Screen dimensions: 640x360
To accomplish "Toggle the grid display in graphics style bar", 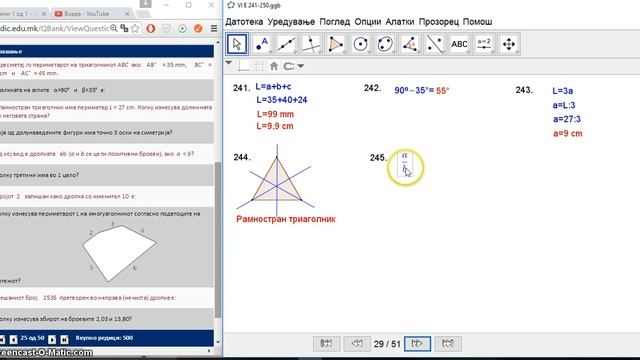I will [259, 66].
